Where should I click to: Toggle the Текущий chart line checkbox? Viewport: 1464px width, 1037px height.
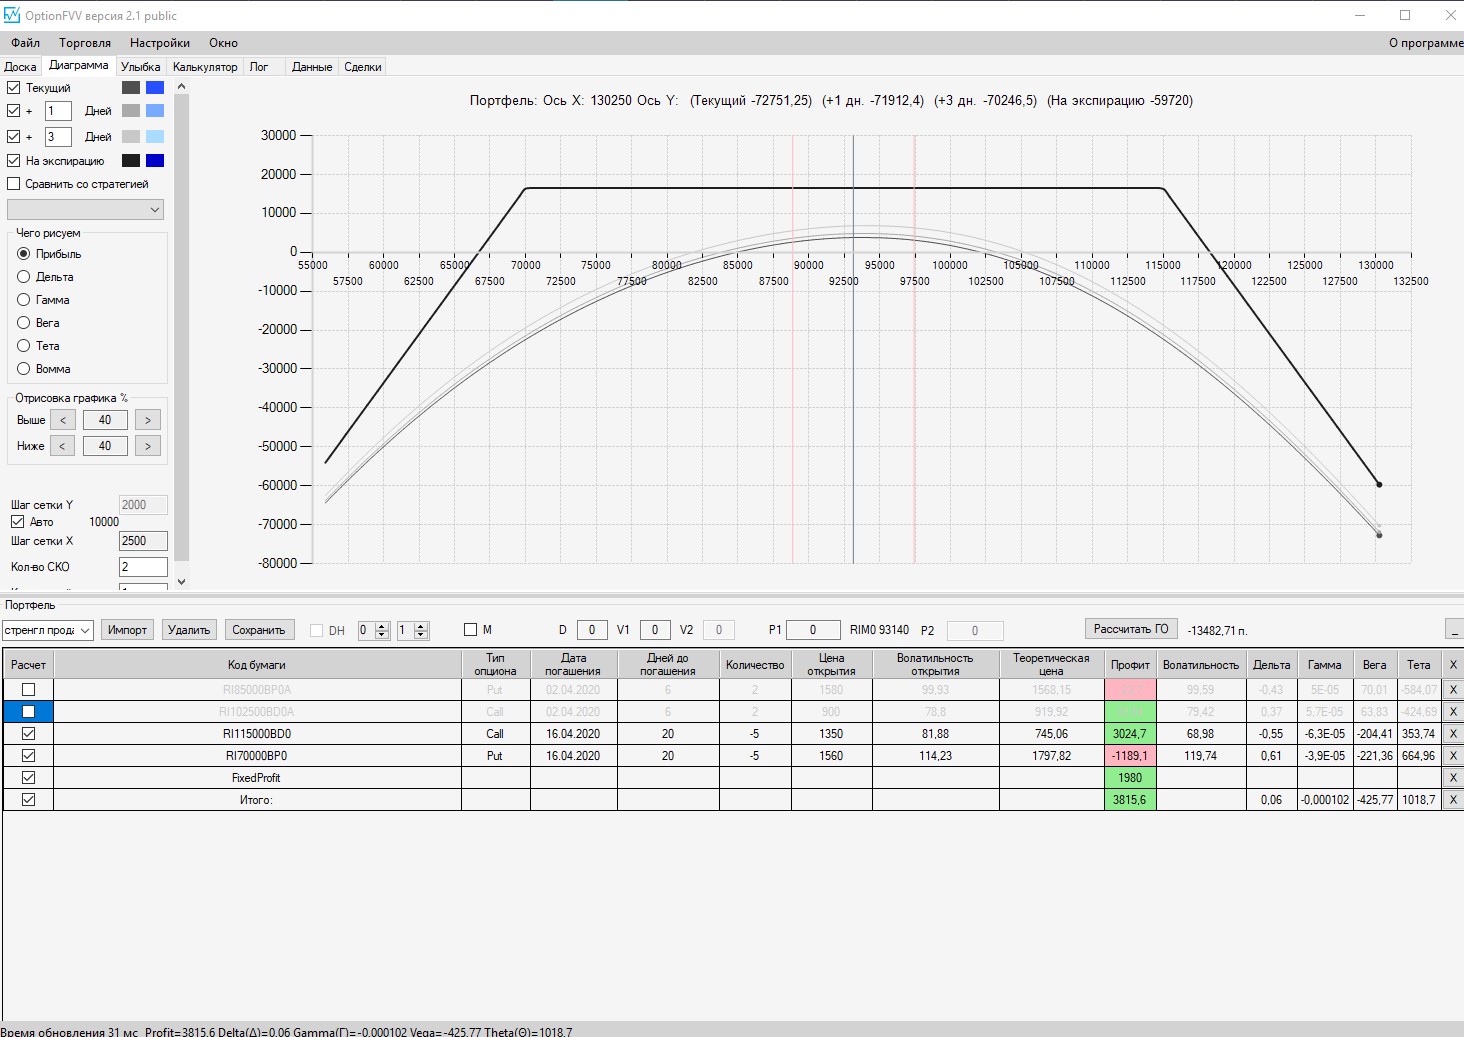[x=14, y=88]
